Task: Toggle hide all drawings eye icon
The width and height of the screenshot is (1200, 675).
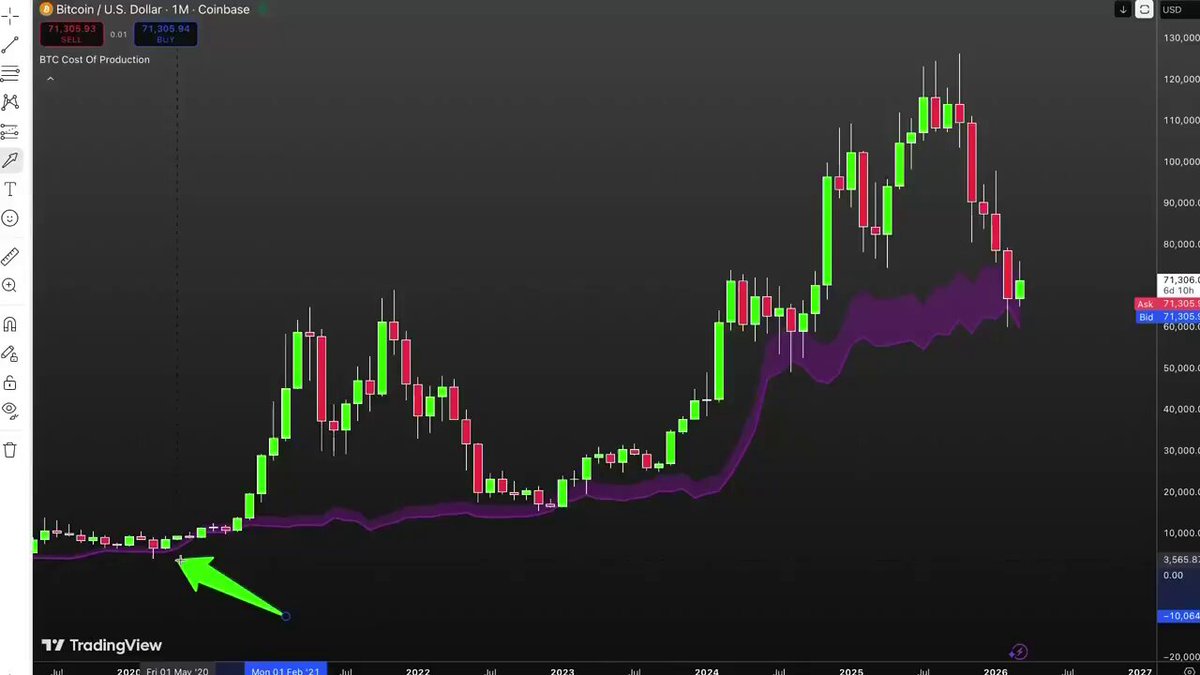Action: pos(10,409)
